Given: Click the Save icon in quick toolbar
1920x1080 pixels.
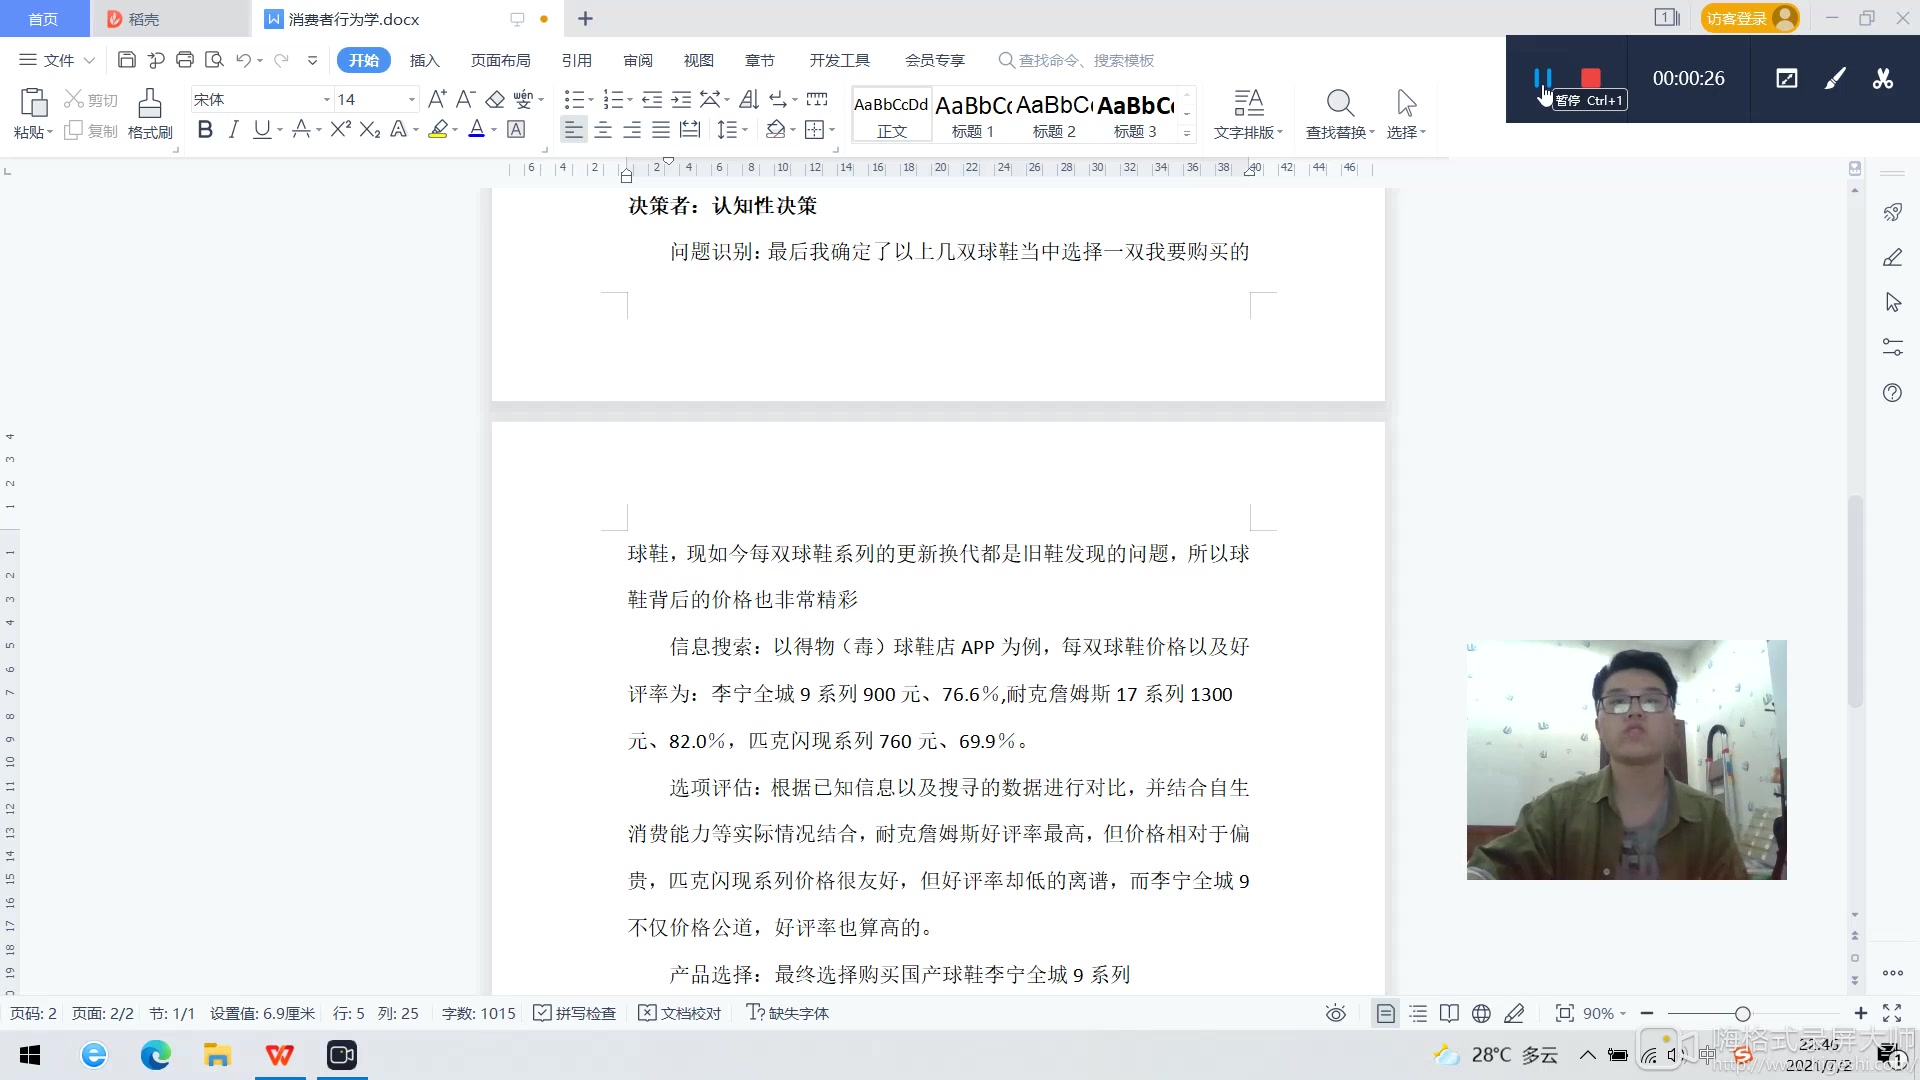Looking at the screenshot, I should 126,60.
